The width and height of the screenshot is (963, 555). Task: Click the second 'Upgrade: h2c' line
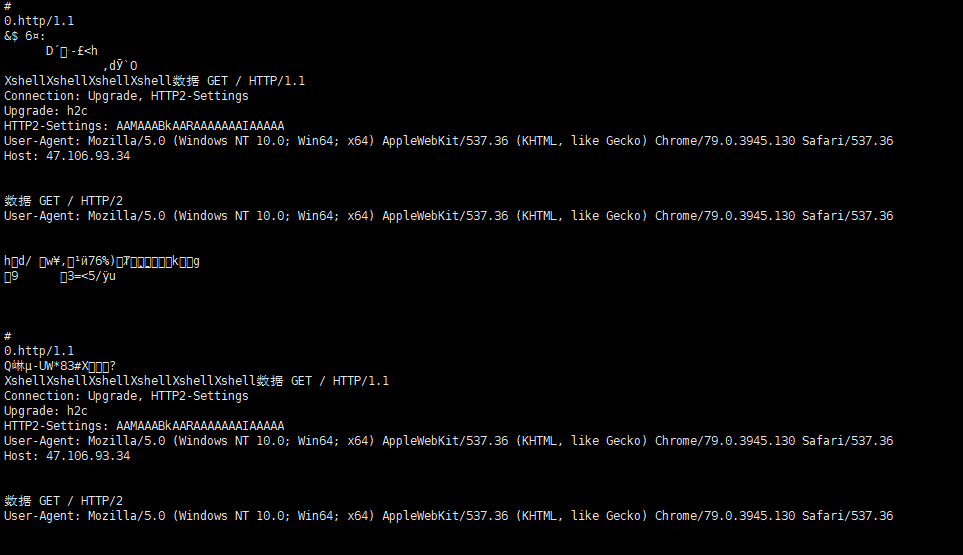tap(45, 411)
